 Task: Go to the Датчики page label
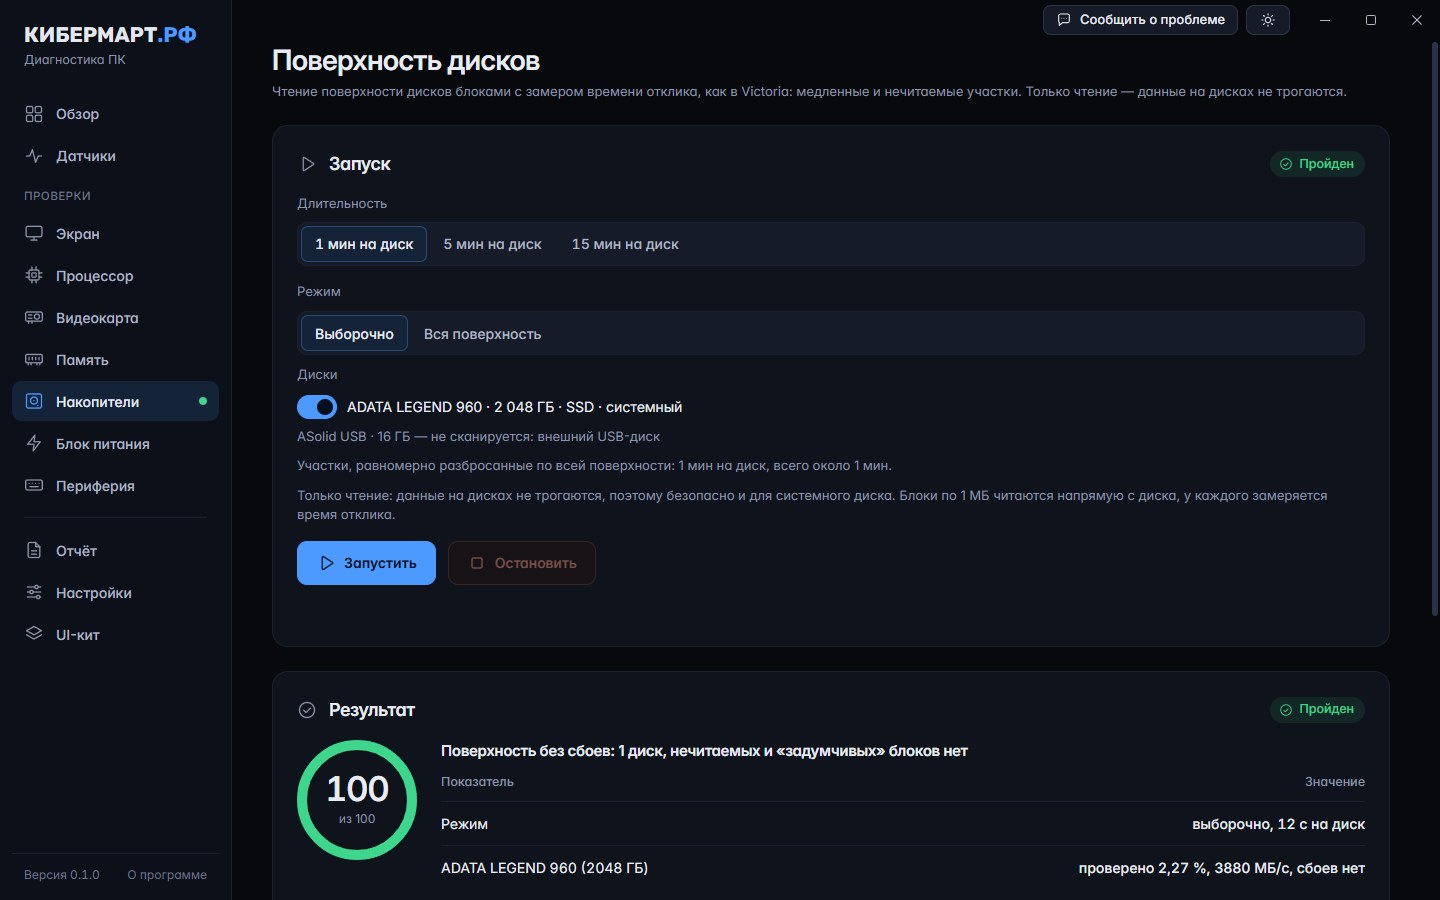click(x=86, y=156)
